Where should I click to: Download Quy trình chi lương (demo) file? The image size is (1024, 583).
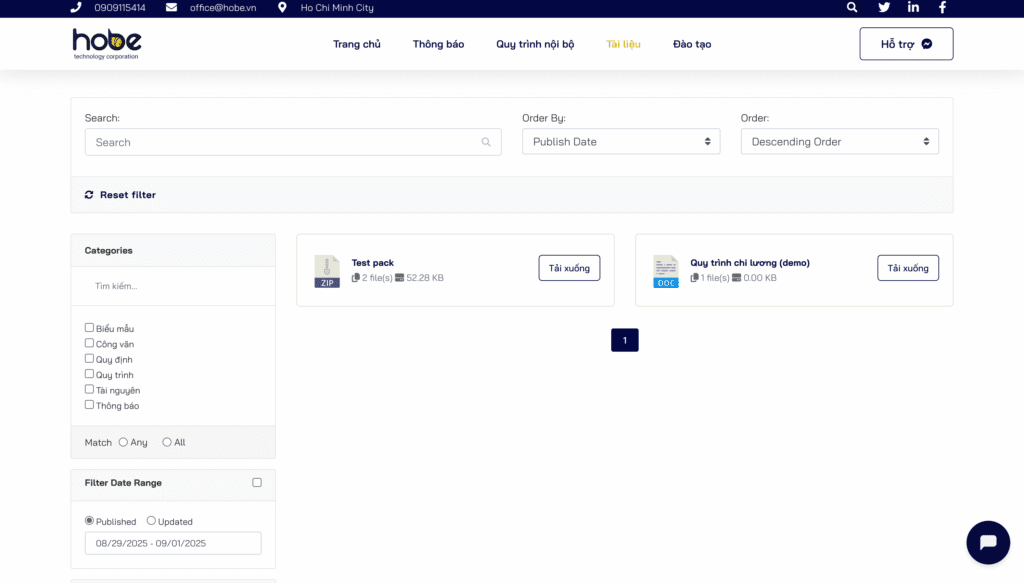(x=908, y=268)
